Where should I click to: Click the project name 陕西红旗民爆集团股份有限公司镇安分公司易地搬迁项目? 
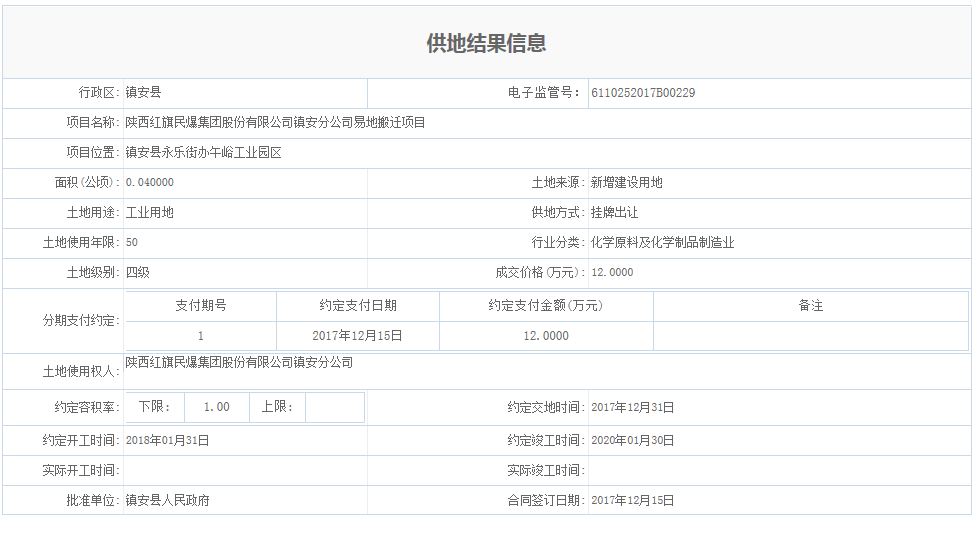[x=275, y=122]
